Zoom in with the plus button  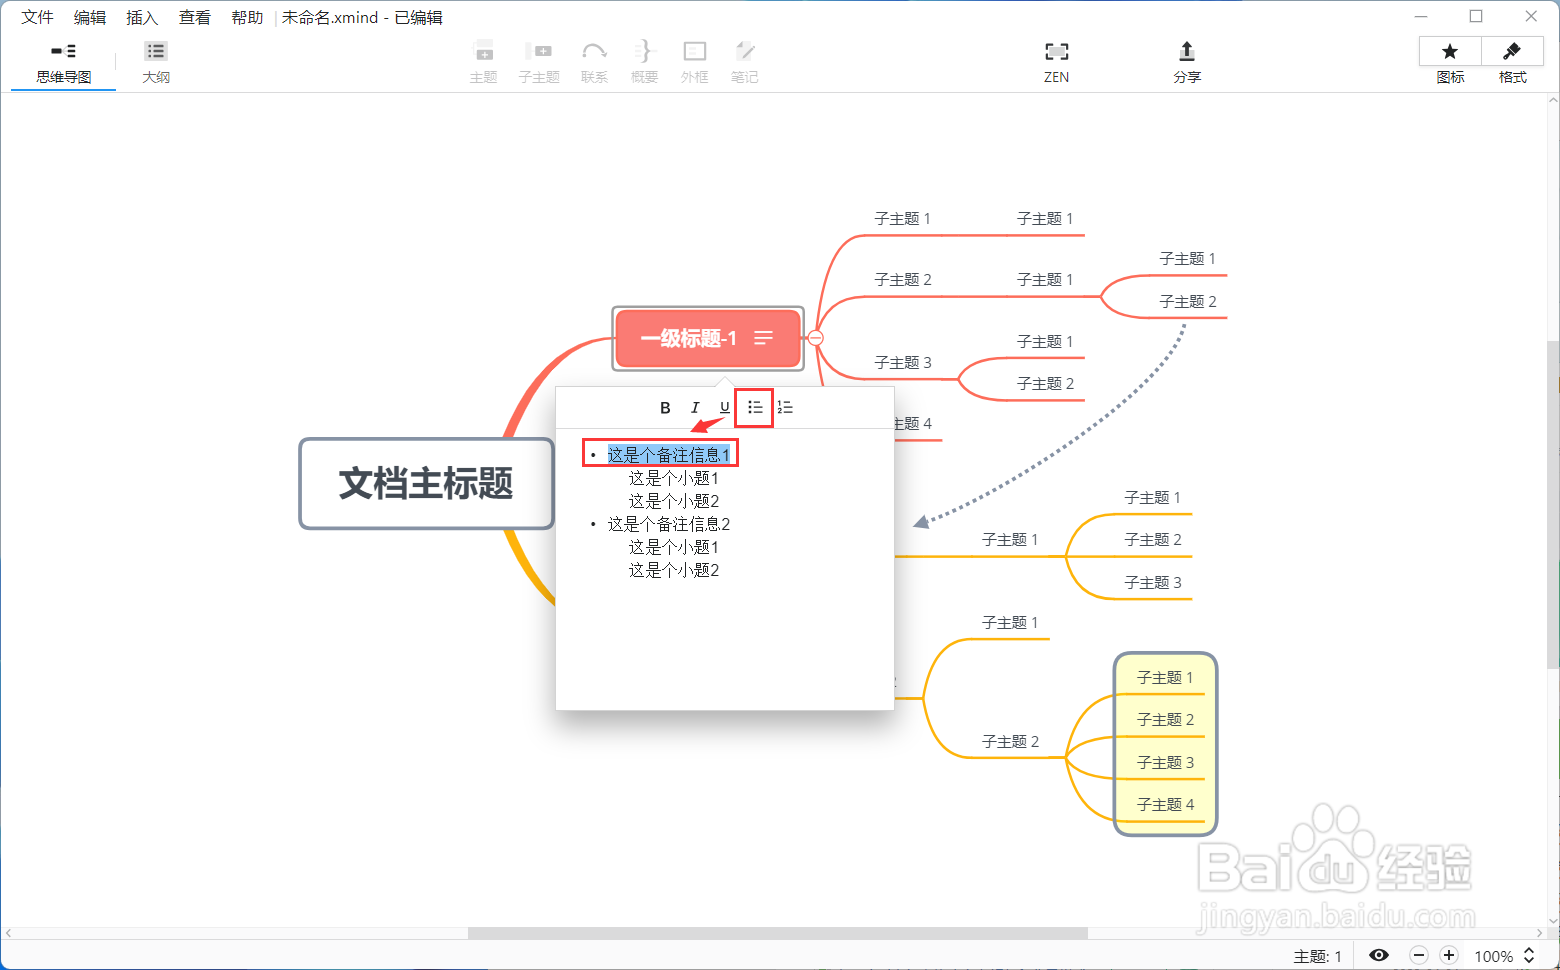[1448, 955]
